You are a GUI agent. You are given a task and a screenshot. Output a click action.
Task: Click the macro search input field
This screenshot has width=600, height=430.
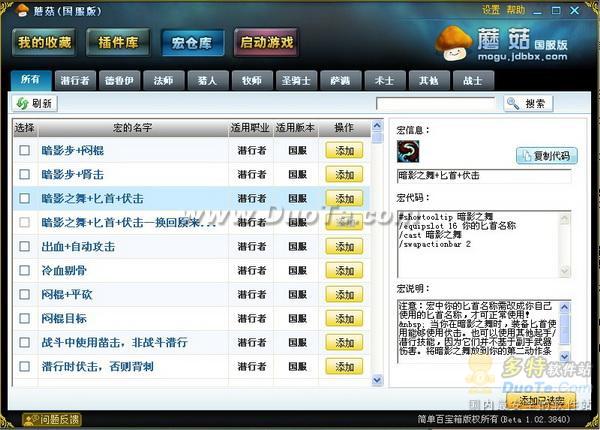tap(437, 103)
